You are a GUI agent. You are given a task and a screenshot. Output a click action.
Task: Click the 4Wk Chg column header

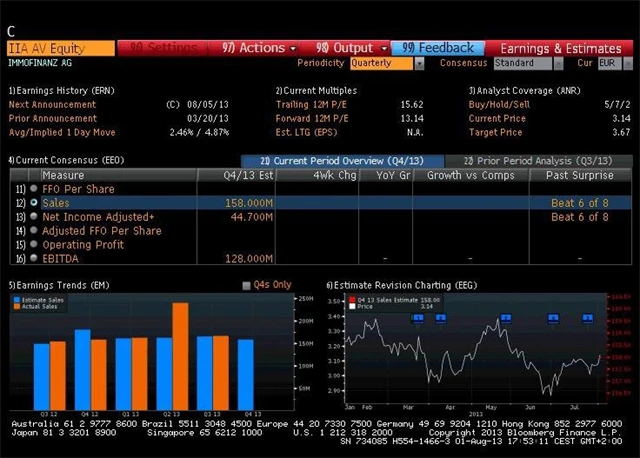click(317, 175)
